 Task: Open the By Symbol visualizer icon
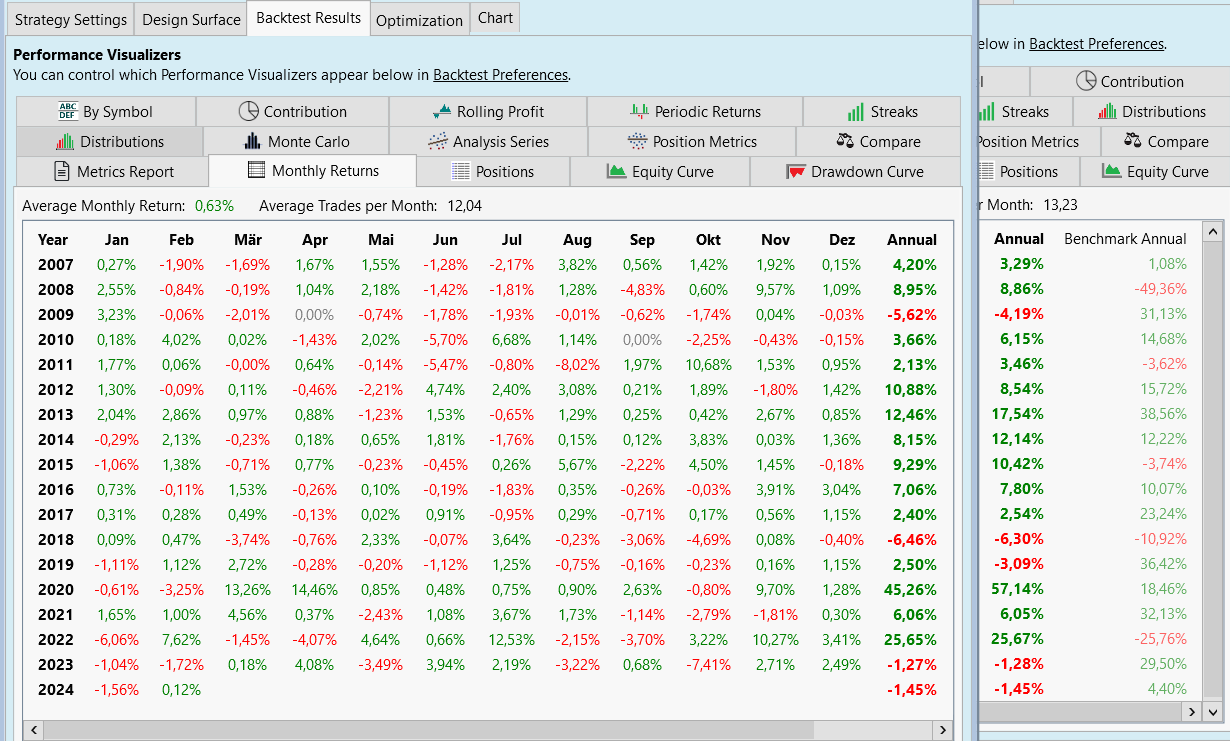point(68,112)
